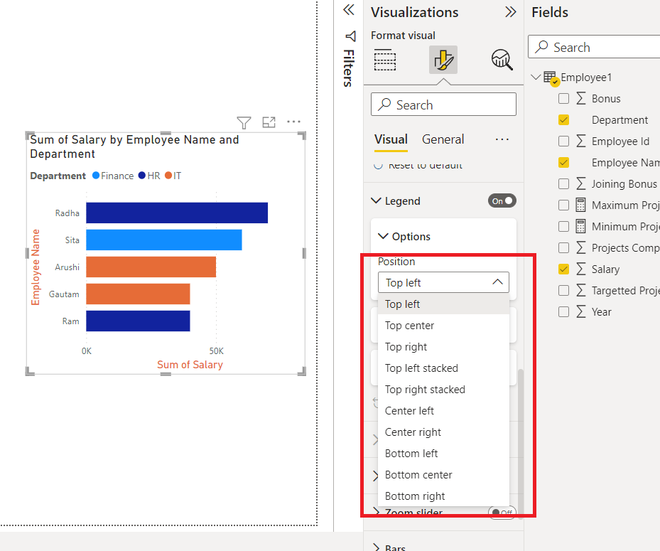Check the Projects Comp checkbox
The image size is (660, 551).
click(x=563, y=248)
